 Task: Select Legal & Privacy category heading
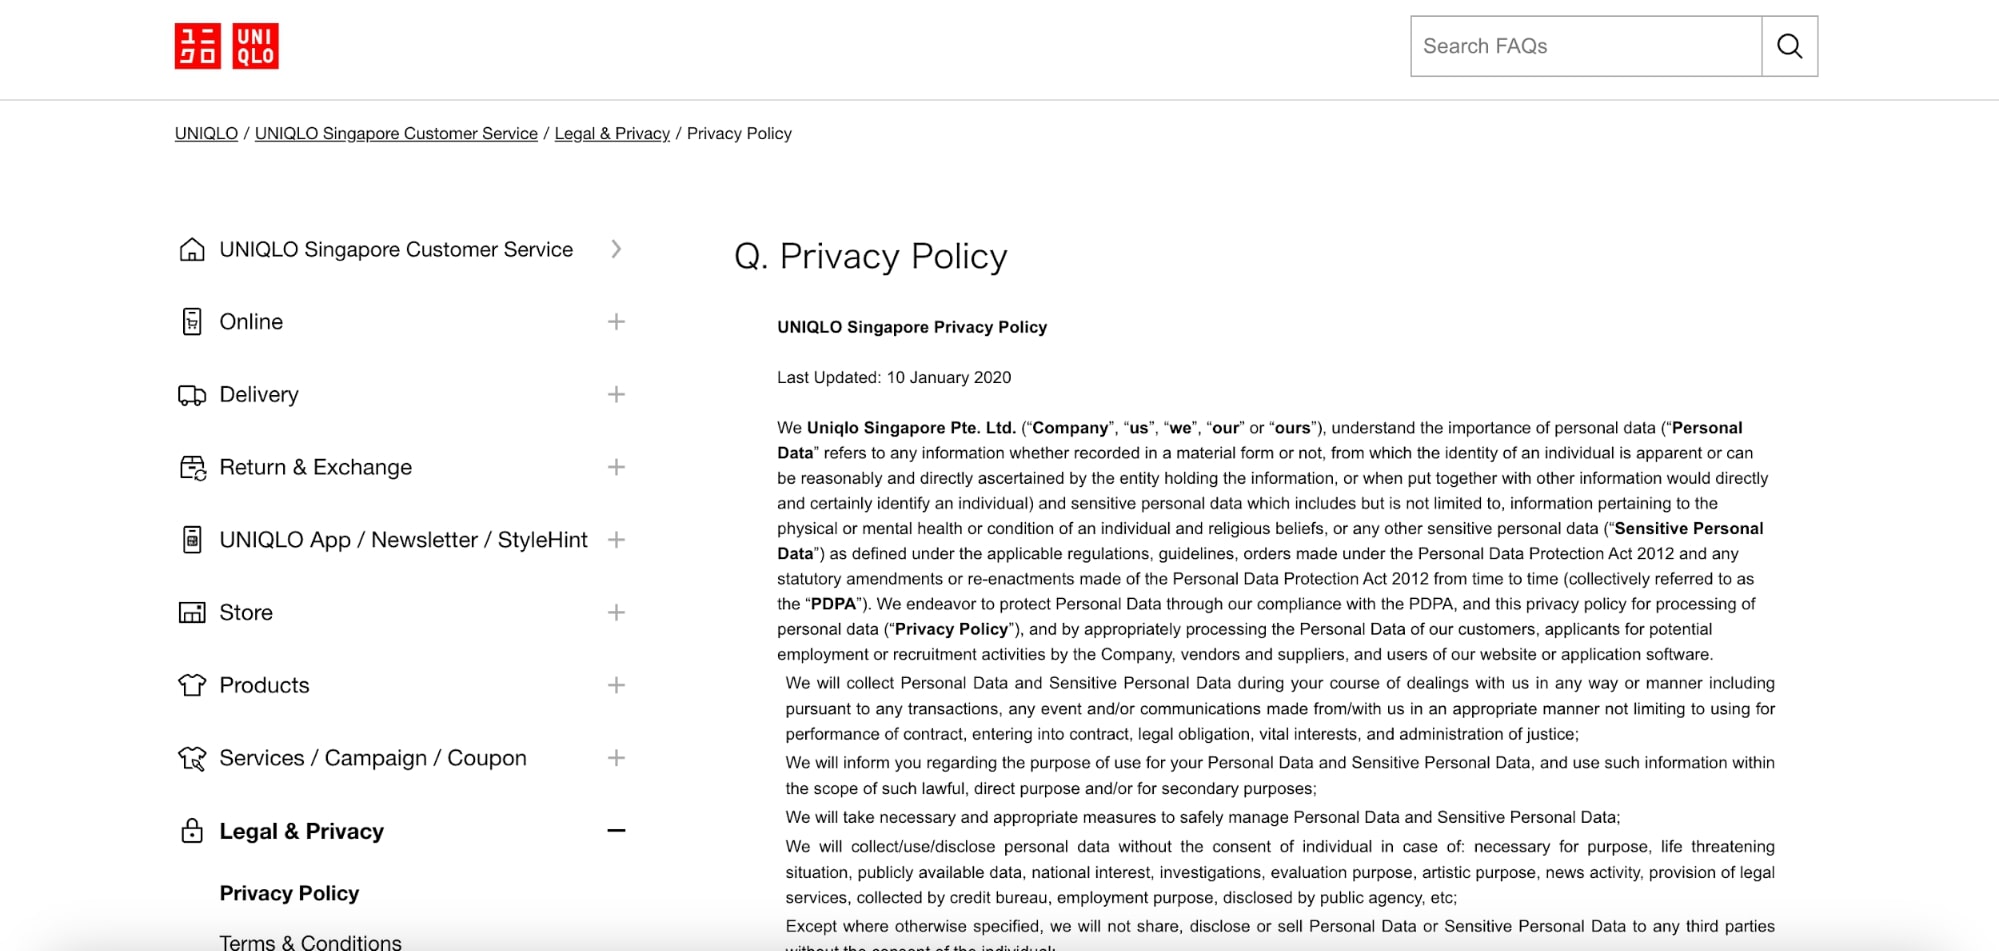pos(301,831)
